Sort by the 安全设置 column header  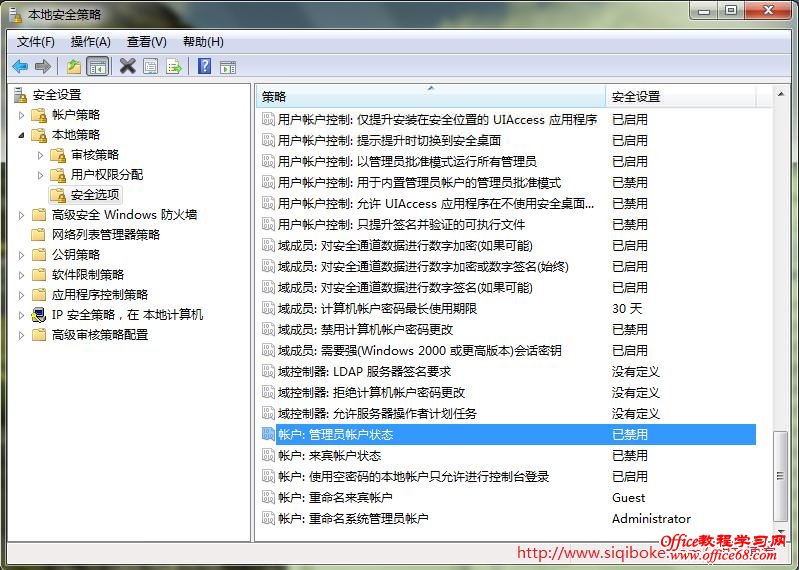tap(681, 96)
